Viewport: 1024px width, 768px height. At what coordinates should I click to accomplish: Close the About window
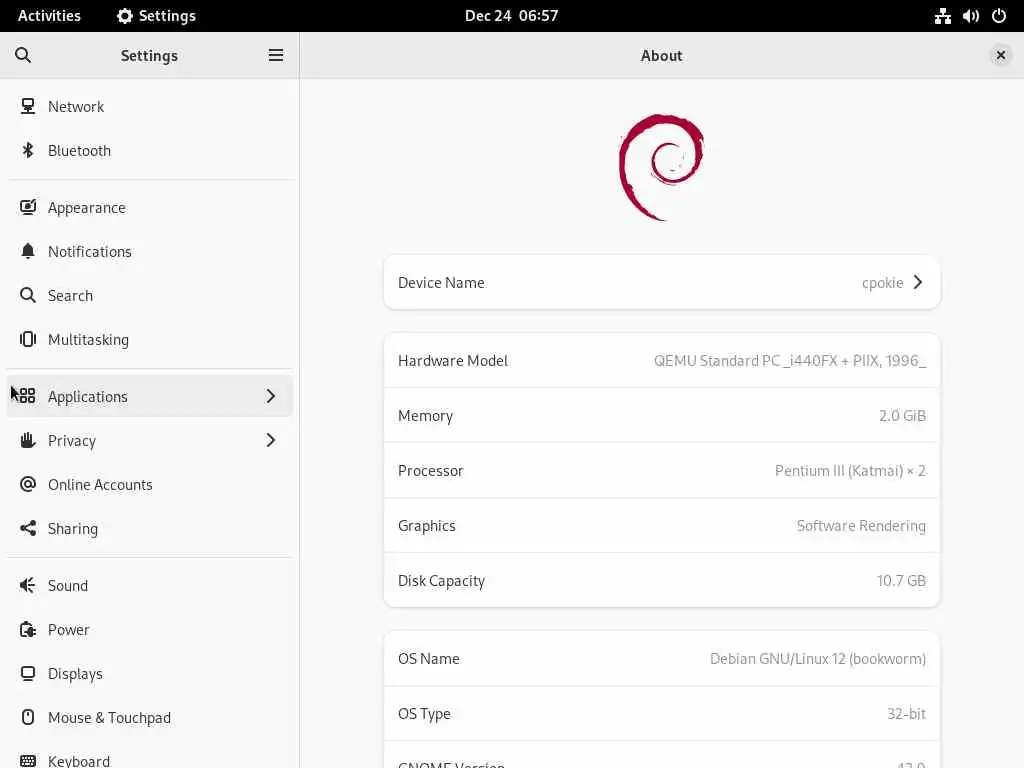(1000, 56)
